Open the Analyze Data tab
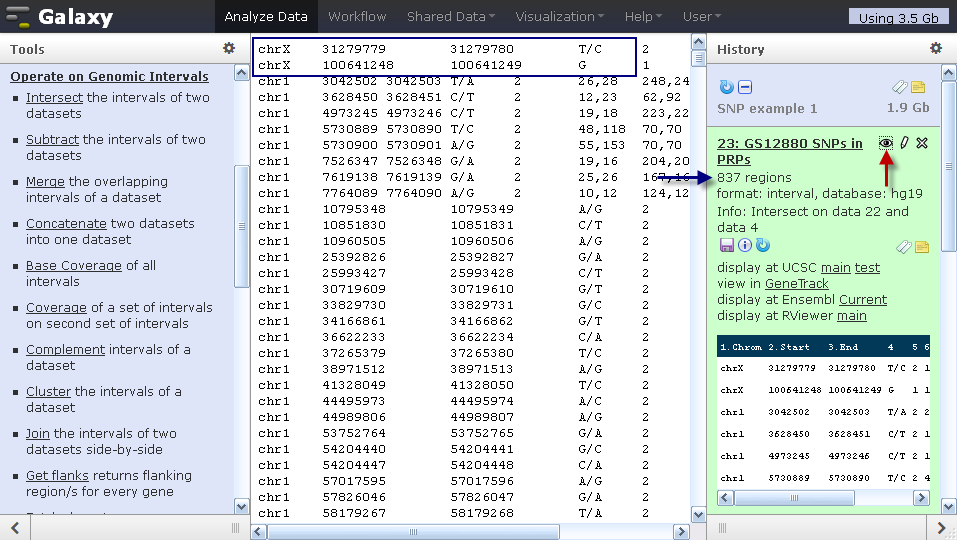The height and width of the screenshot is (540, 957). click(x=266, y=16)
